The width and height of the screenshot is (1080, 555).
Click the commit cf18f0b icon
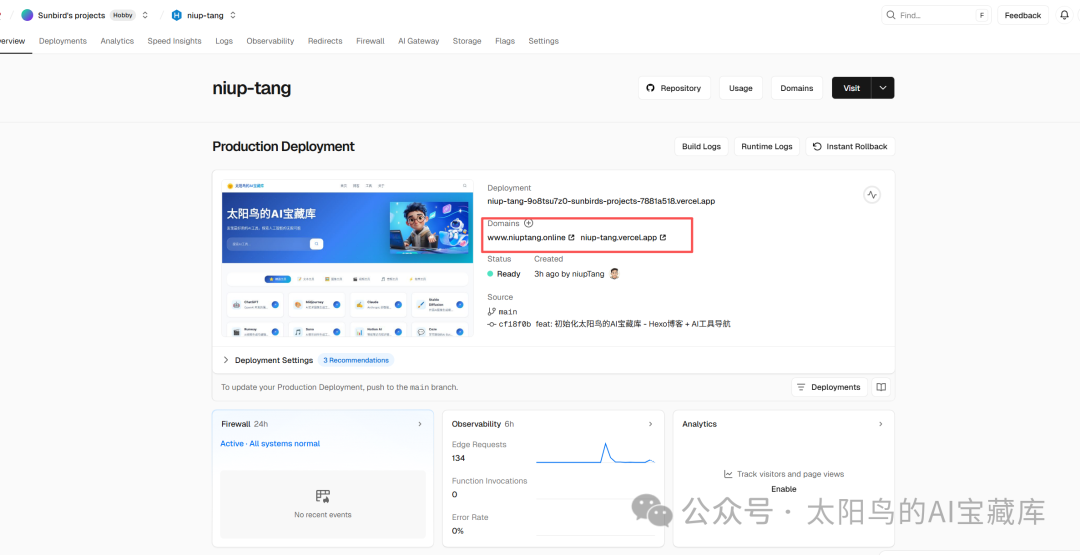[x=491, y=324]
